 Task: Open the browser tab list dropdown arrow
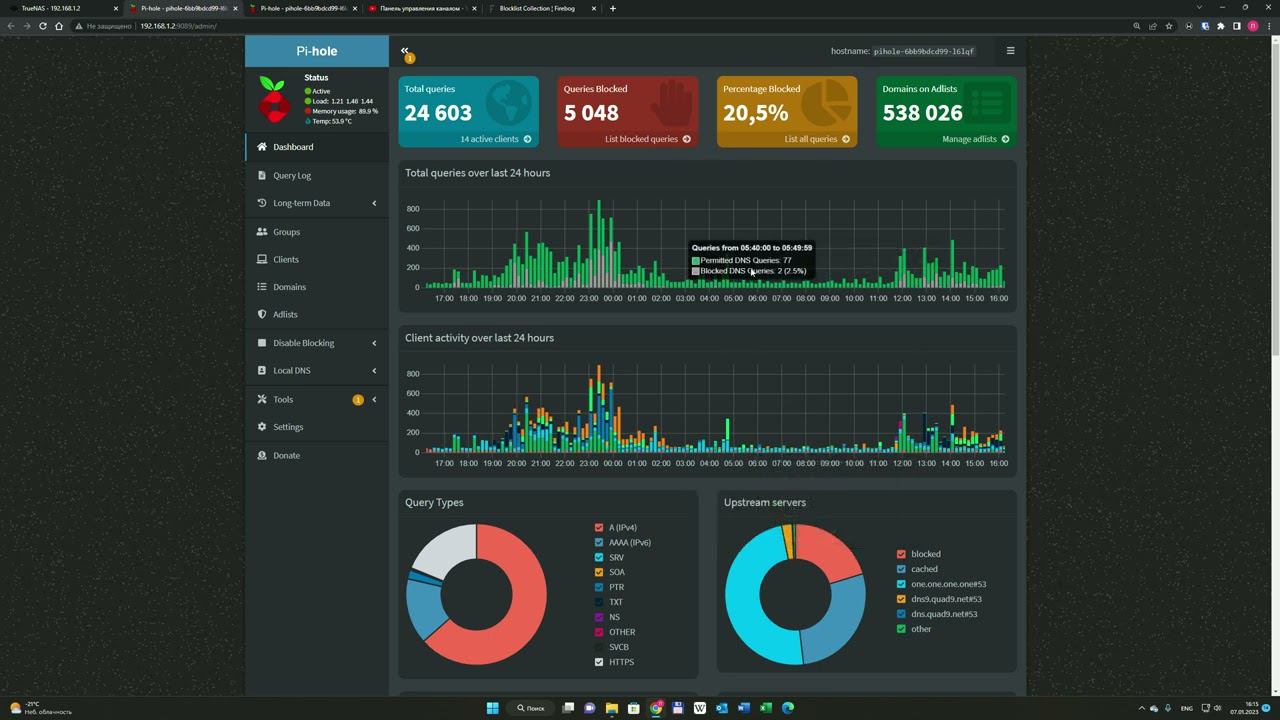coord(1199,8)
